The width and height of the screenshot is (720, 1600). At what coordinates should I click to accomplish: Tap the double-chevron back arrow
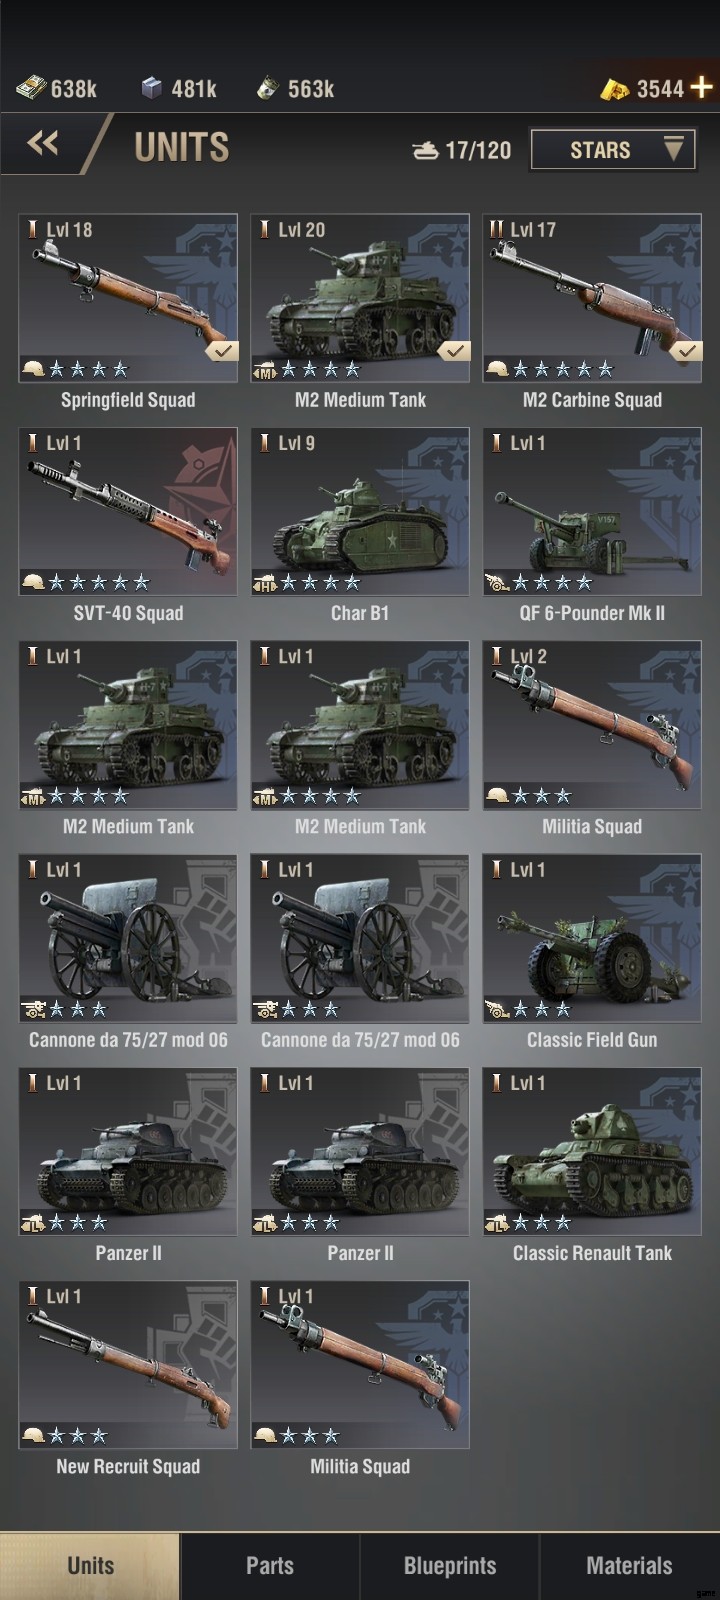[43, 145]
